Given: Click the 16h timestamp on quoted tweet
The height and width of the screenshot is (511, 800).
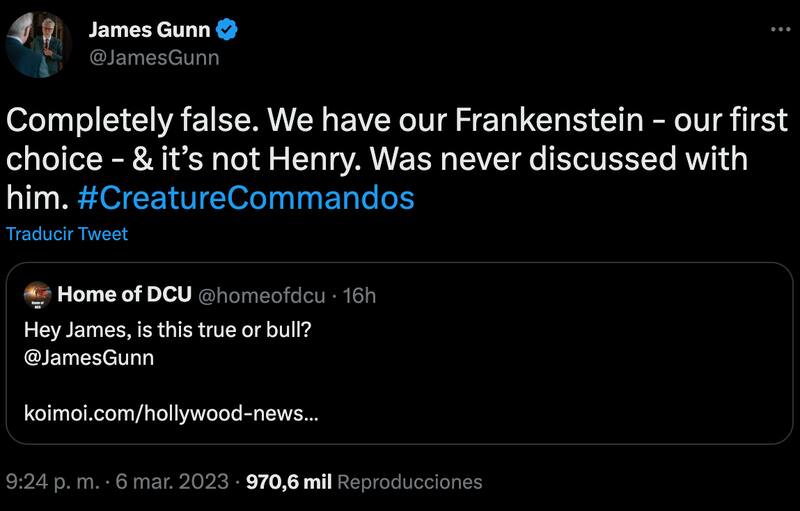Looking at the screenshot, I should 359,295.
